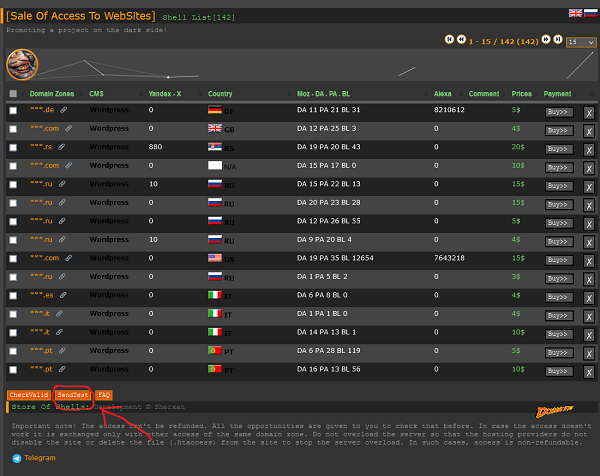600x476 pixels.
Task: Check the .es row checkbox
Action: (13, 296)
